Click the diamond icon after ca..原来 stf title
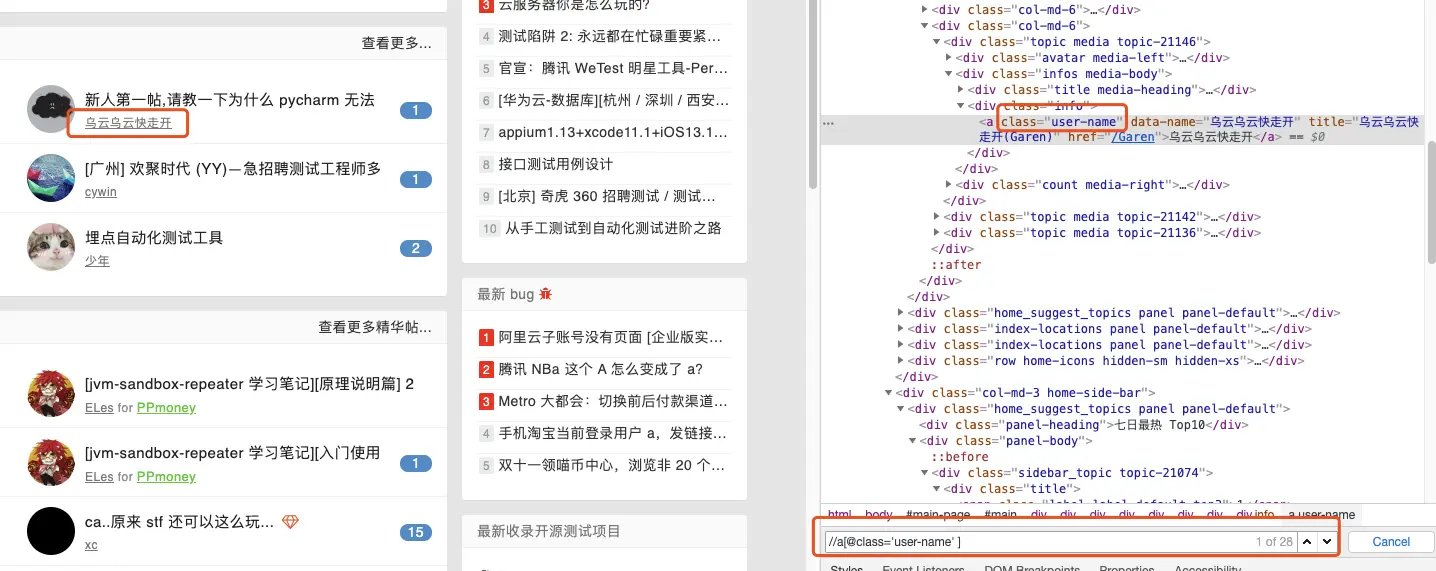 point(290,522)
